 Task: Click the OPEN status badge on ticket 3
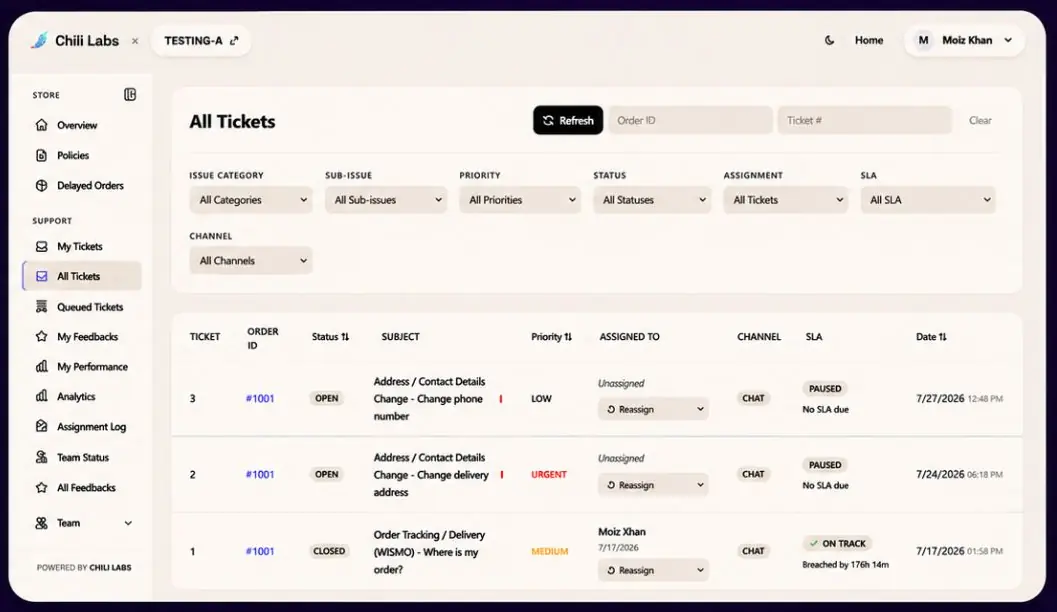coord(327,398)
